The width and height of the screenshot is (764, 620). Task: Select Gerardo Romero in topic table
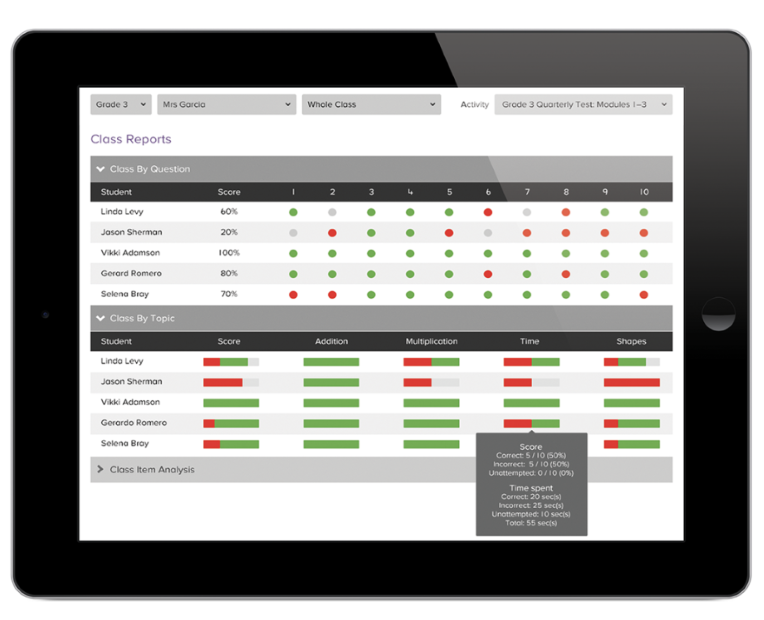[134, 423]
